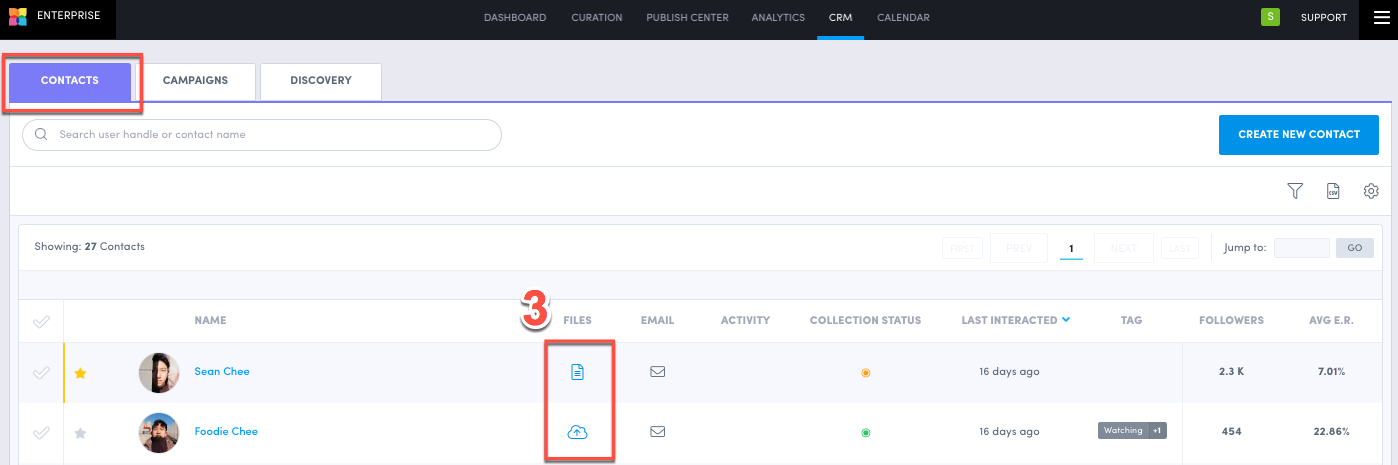Image resolution: width=1398 pixels, height=465 pixels.
Task: Check the select-all contacts checkbox
Action: [x=41, y=321]
